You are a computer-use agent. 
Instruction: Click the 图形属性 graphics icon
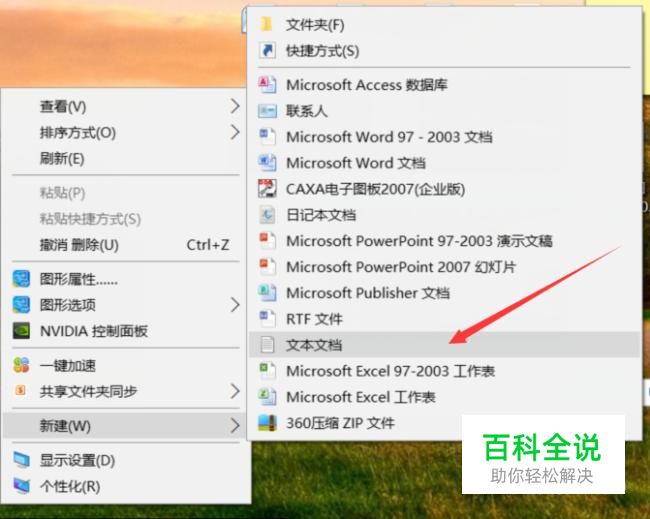tap(21, 279)
